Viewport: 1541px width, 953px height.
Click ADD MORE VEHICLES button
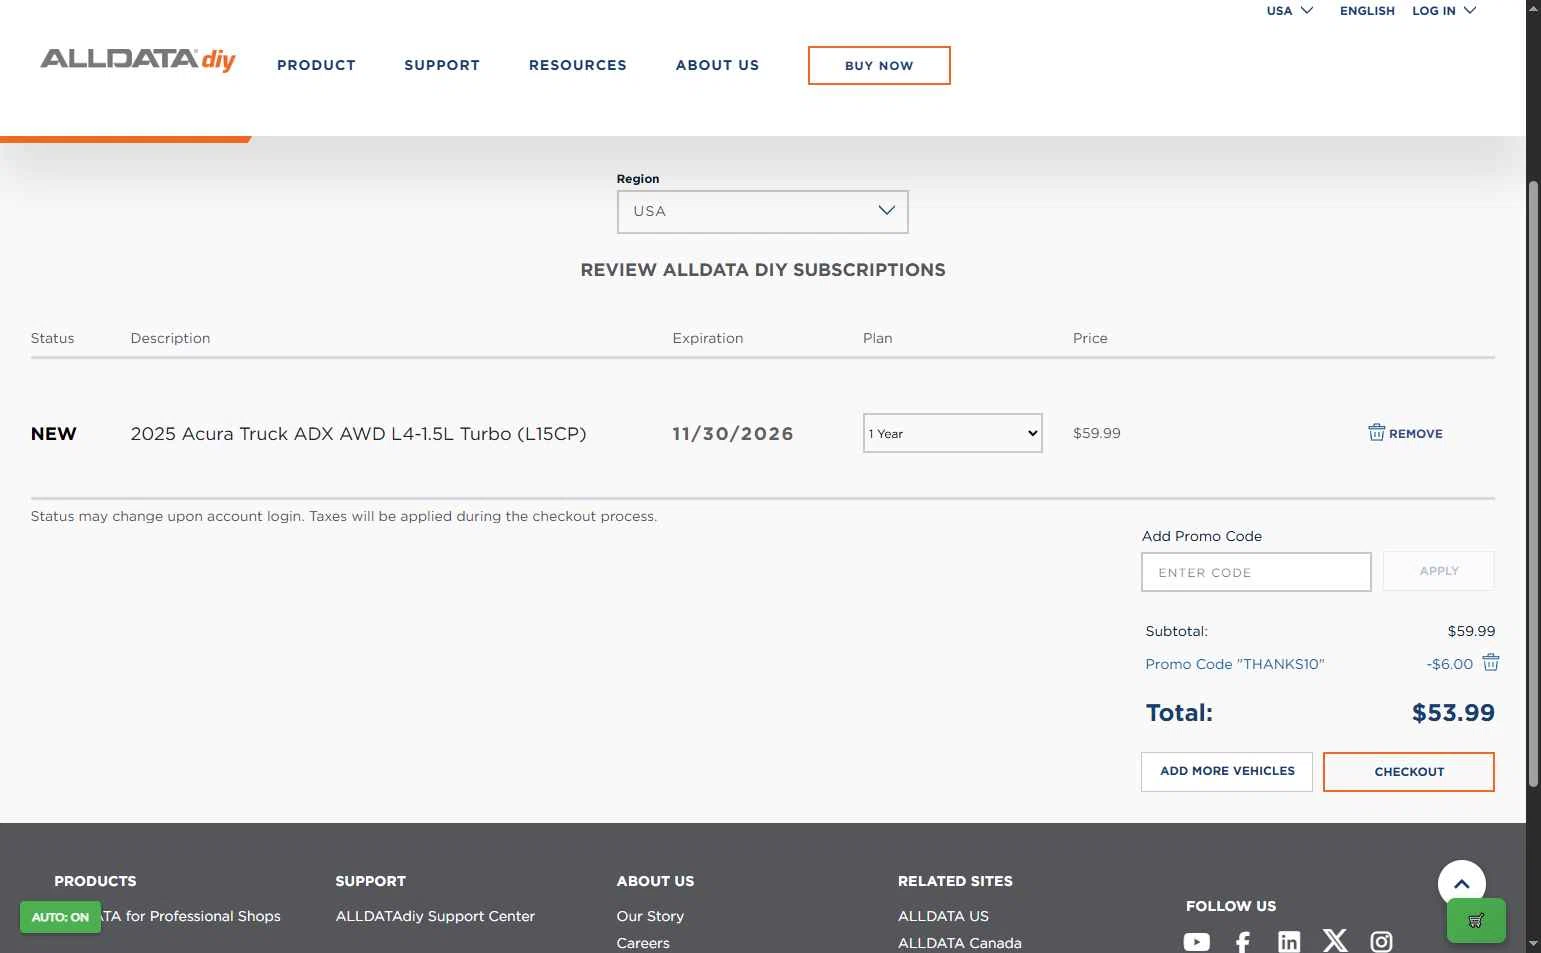(1227, 771)
